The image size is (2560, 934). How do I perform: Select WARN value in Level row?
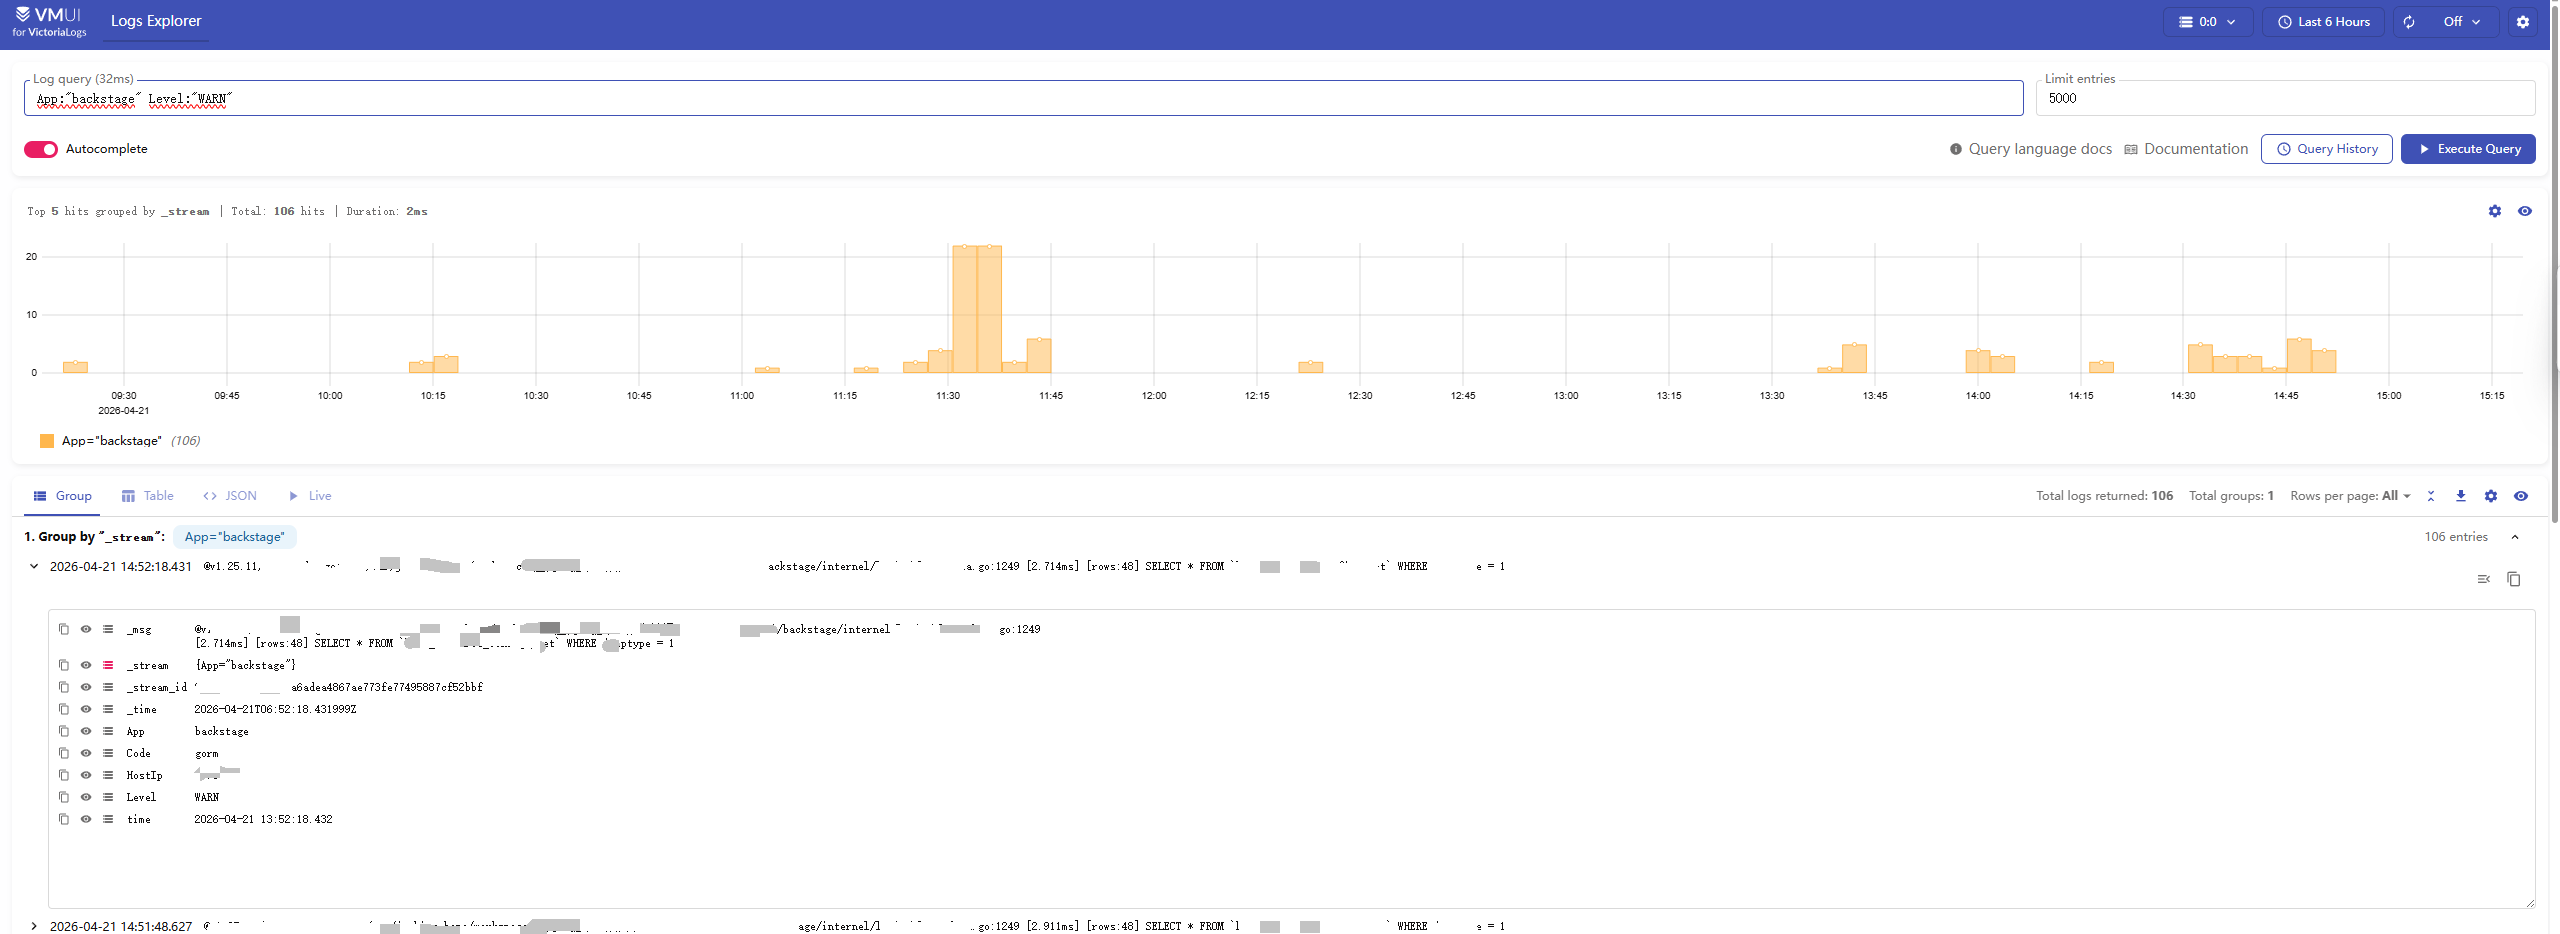[x=206, y=797]
